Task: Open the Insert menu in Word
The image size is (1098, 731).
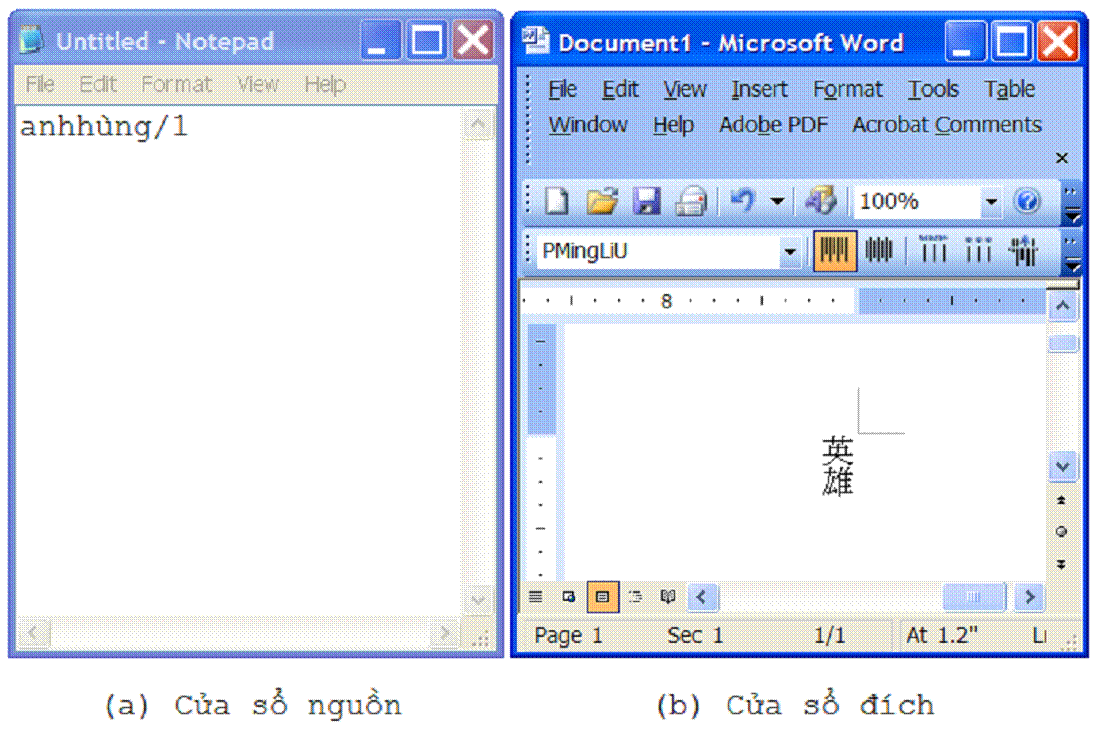Action: coord(759,90)
